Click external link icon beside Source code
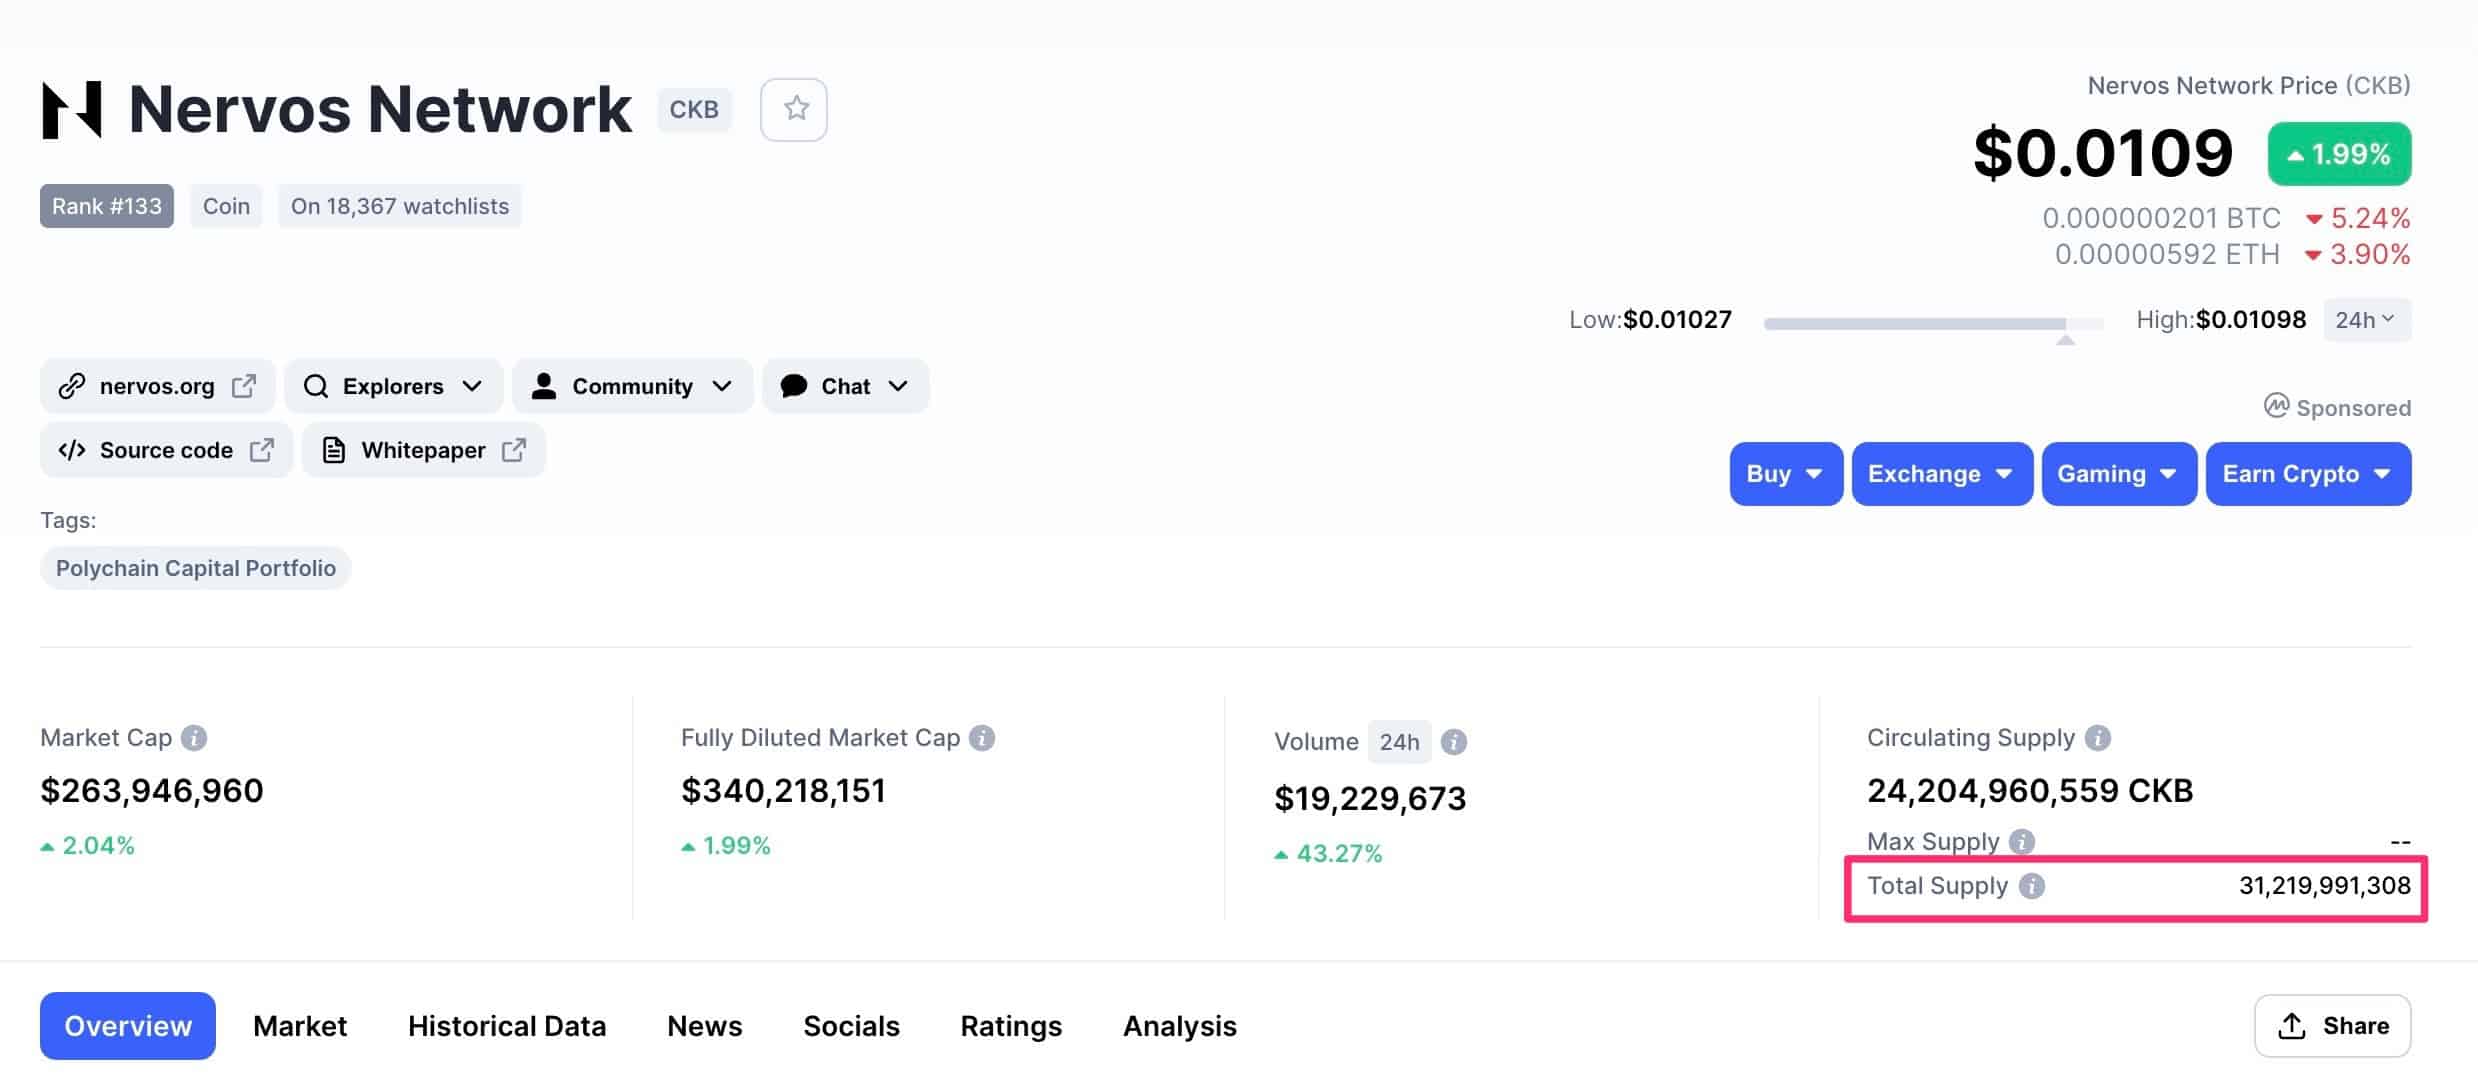The width and height of the screenshot is (2478, 1082). [262, 450]
